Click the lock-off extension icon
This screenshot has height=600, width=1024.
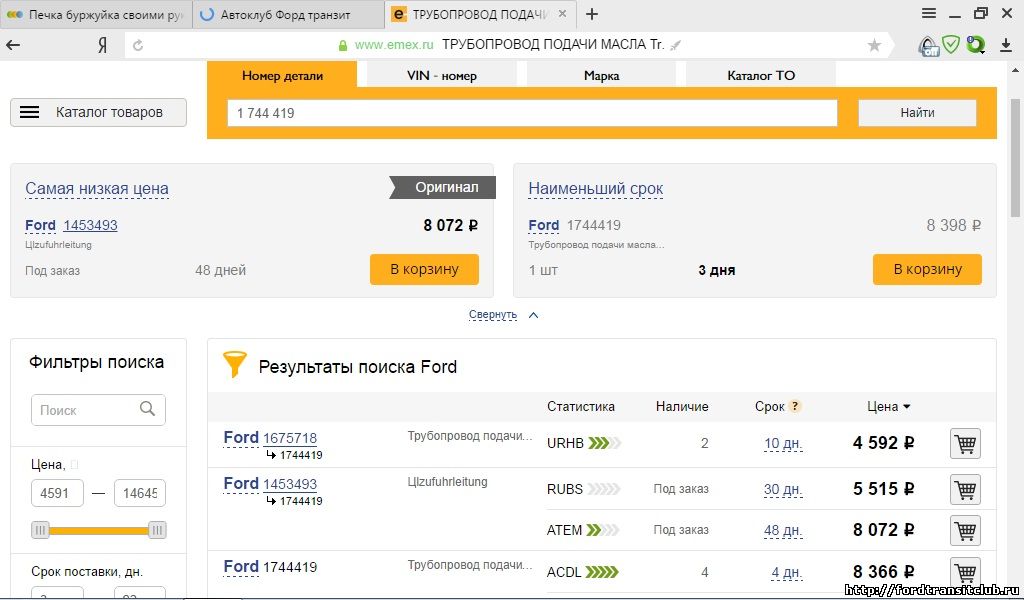click(928, 46)
